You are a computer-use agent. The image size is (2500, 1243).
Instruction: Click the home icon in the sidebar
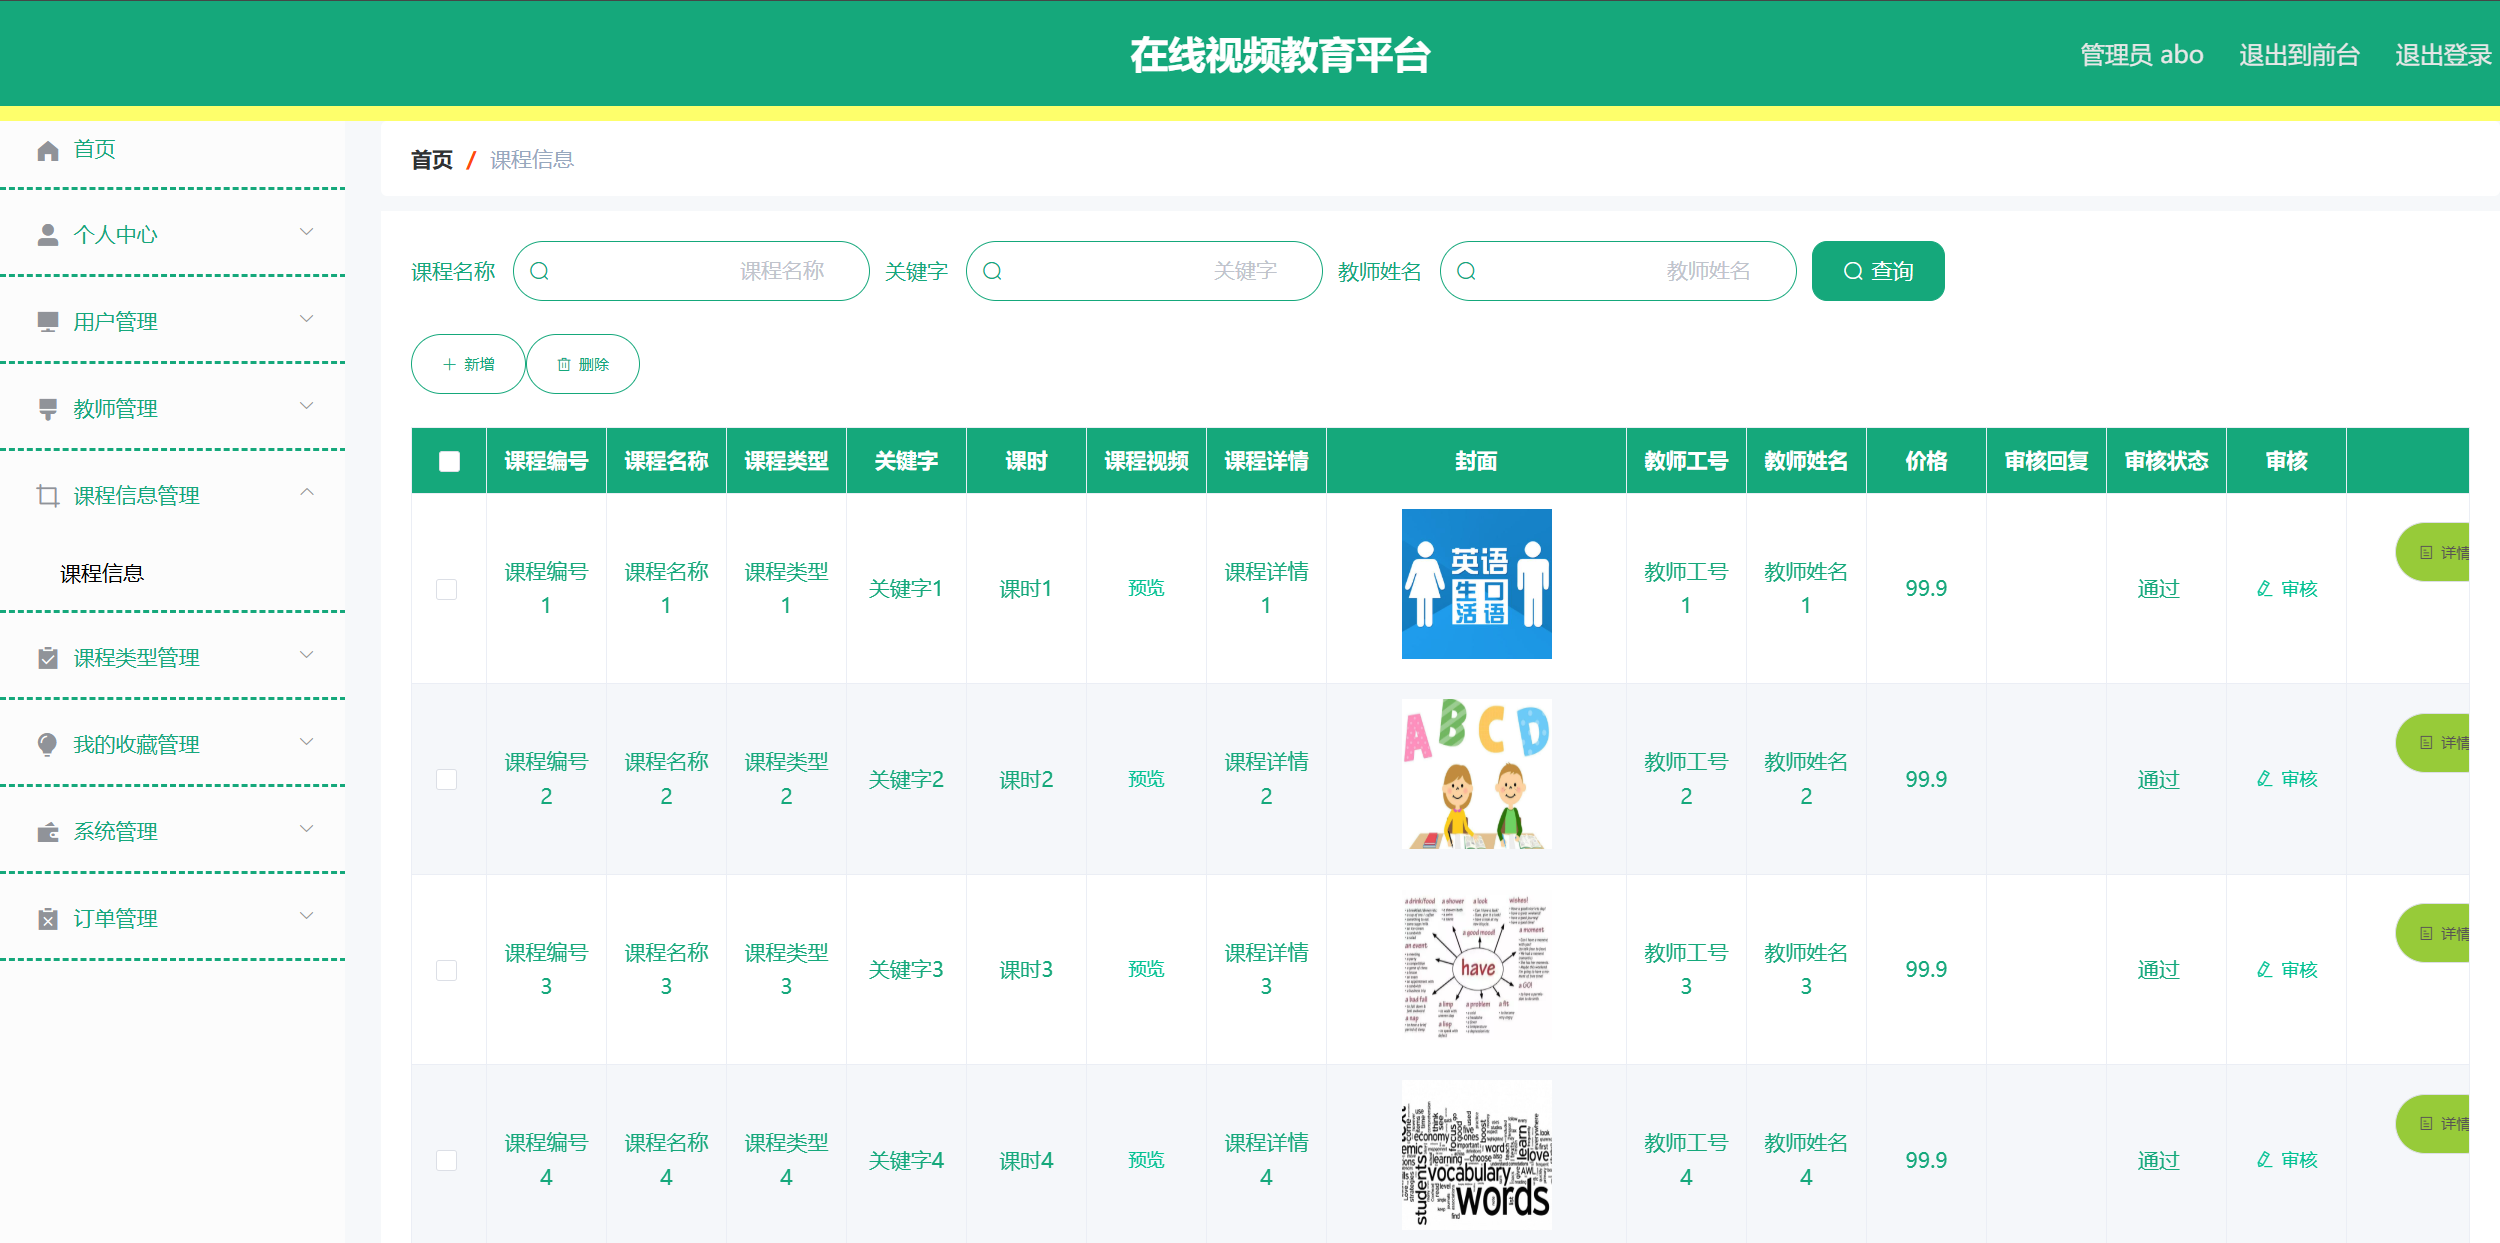pos(47,151)
